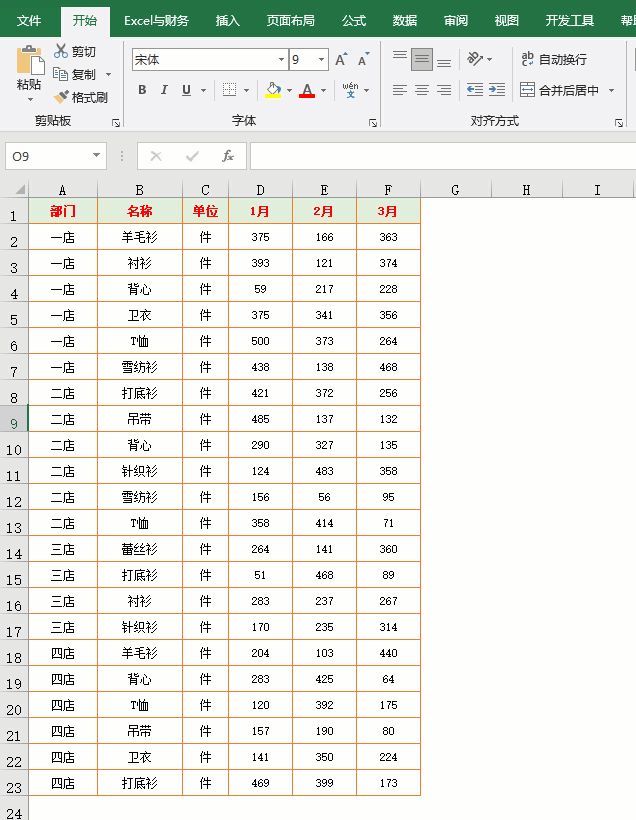Viewport: 636px width, 820px height.
Task: Toggle middle vertical alignment
Action: click(422, 59)
